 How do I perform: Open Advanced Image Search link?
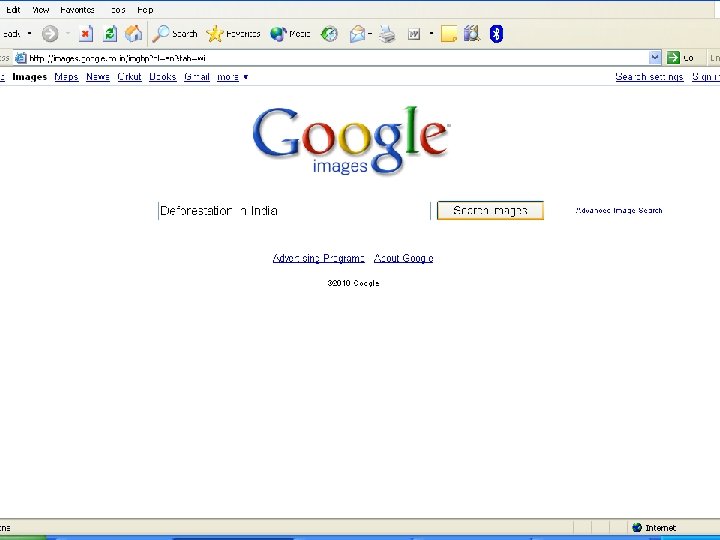point(619,210)
